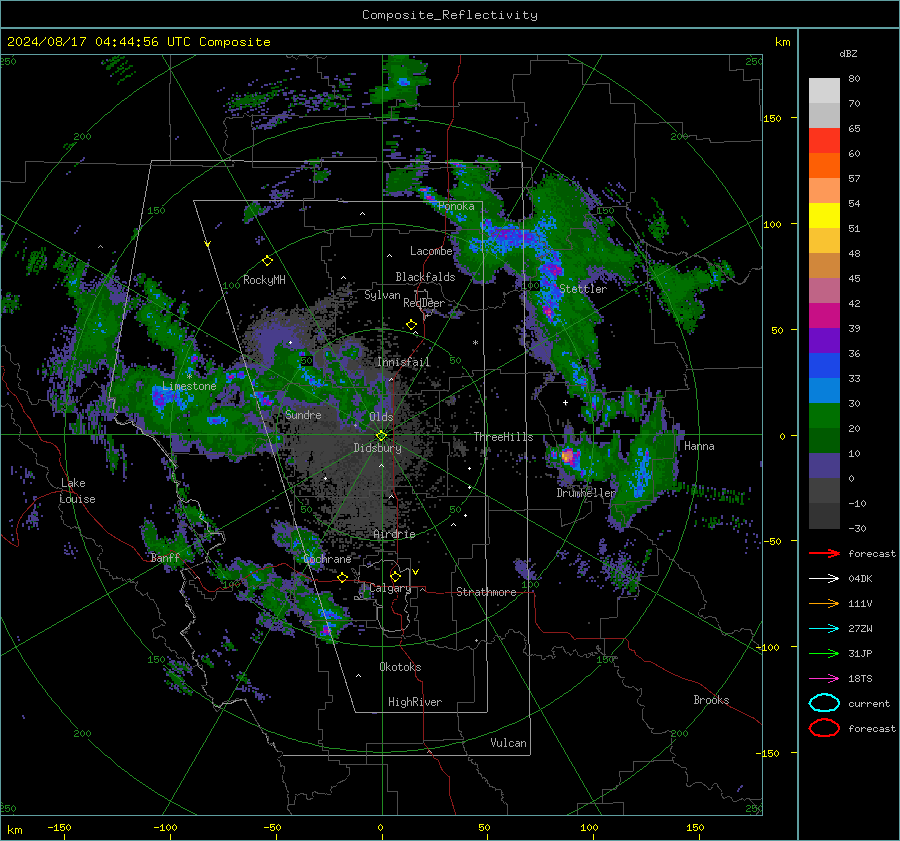Image resolution: width=900 pixels, height=841 pixels.
Task: Click the dBZ legend heading
Action: 848,53
